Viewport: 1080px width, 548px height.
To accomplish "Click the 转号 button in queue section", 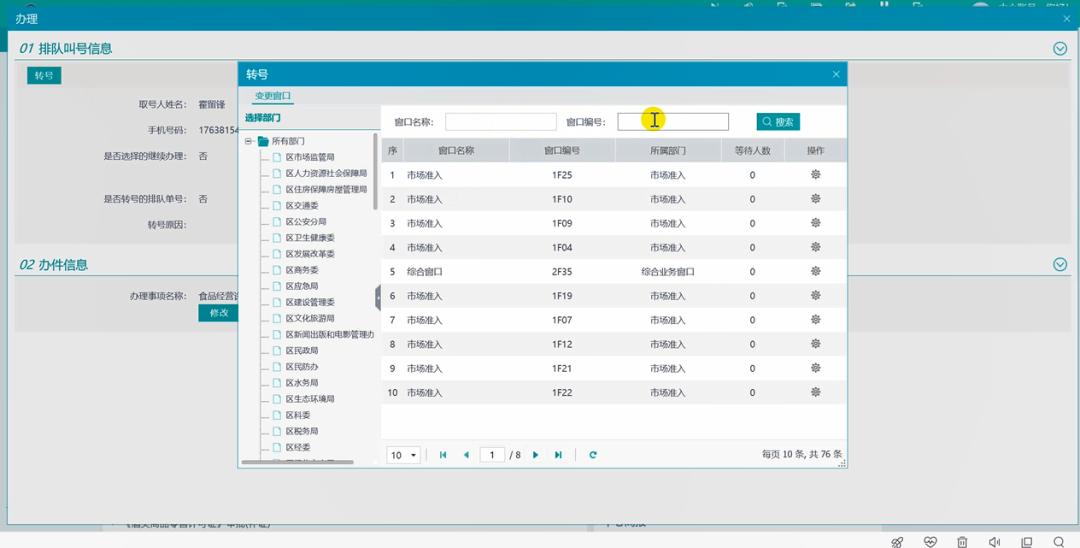I will pos(44,75).
